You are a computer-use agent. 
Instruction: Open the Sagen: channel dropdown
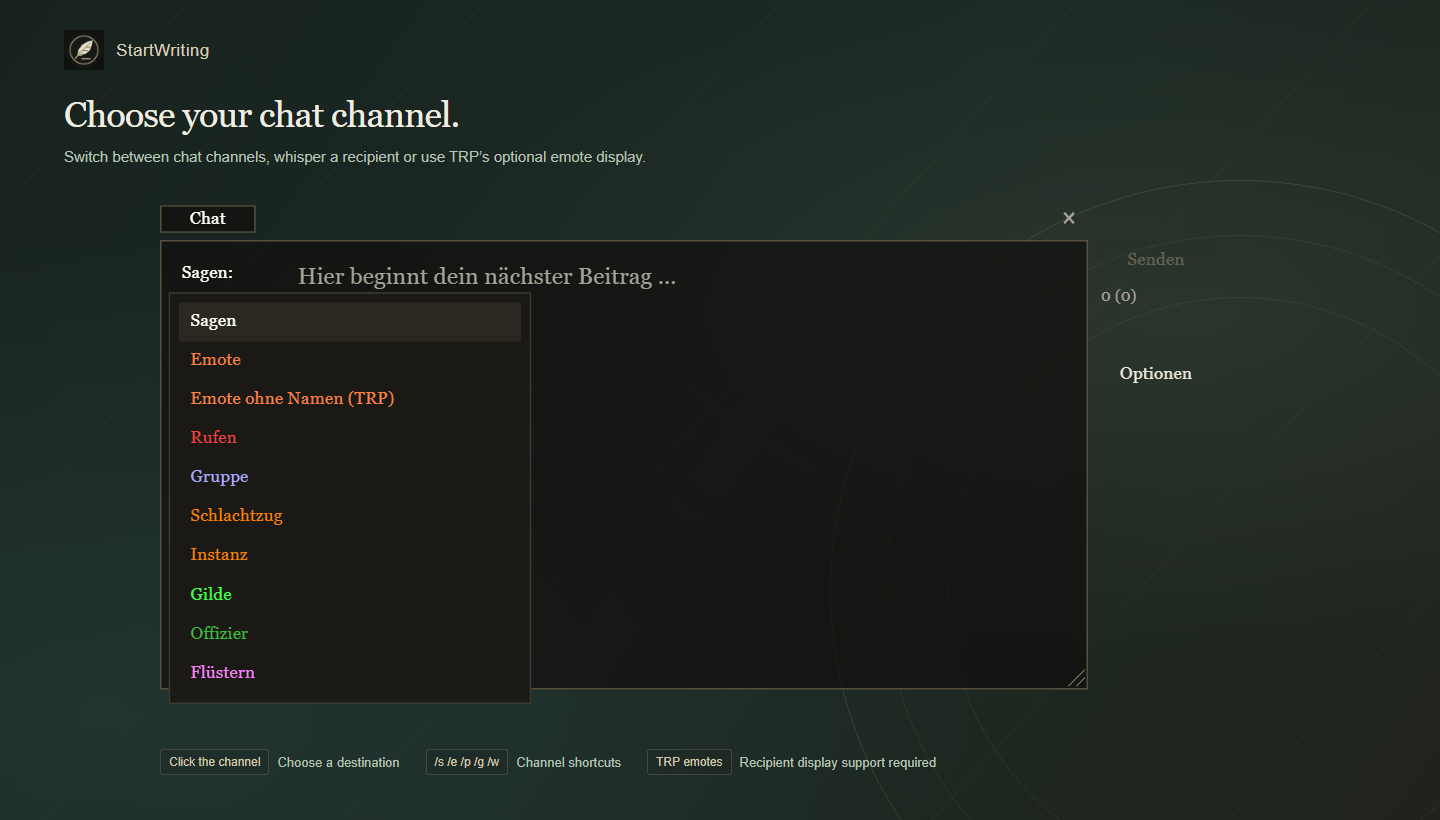click(207, 272)
